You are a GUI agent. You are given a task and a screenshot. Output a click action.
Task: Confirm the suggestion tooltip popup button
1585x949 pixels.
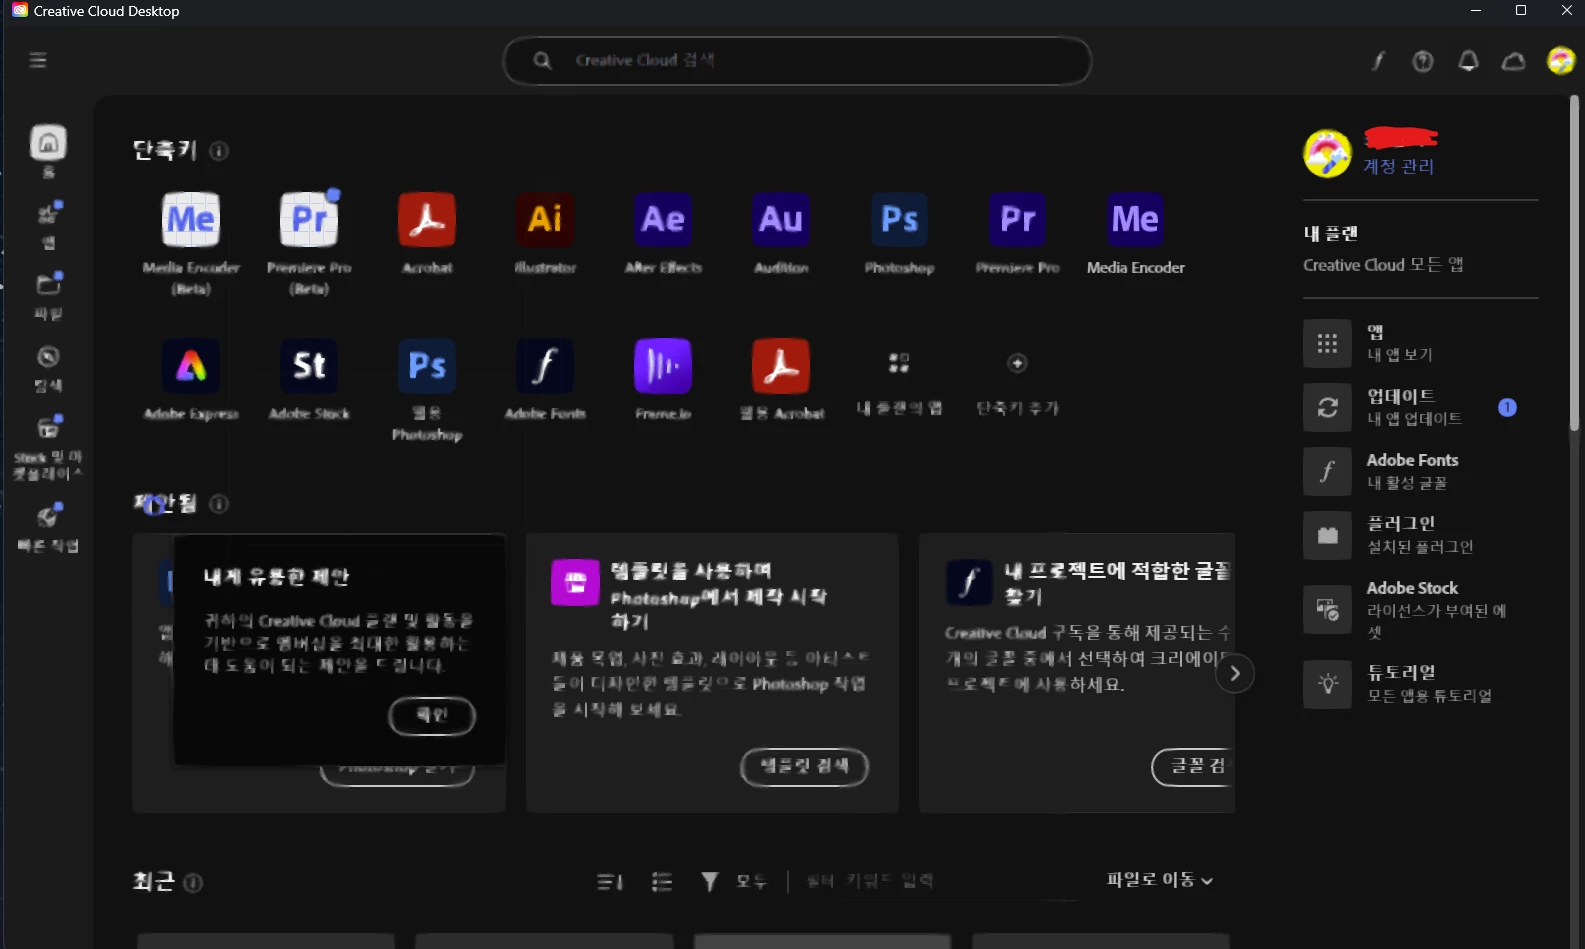[432, 716]
